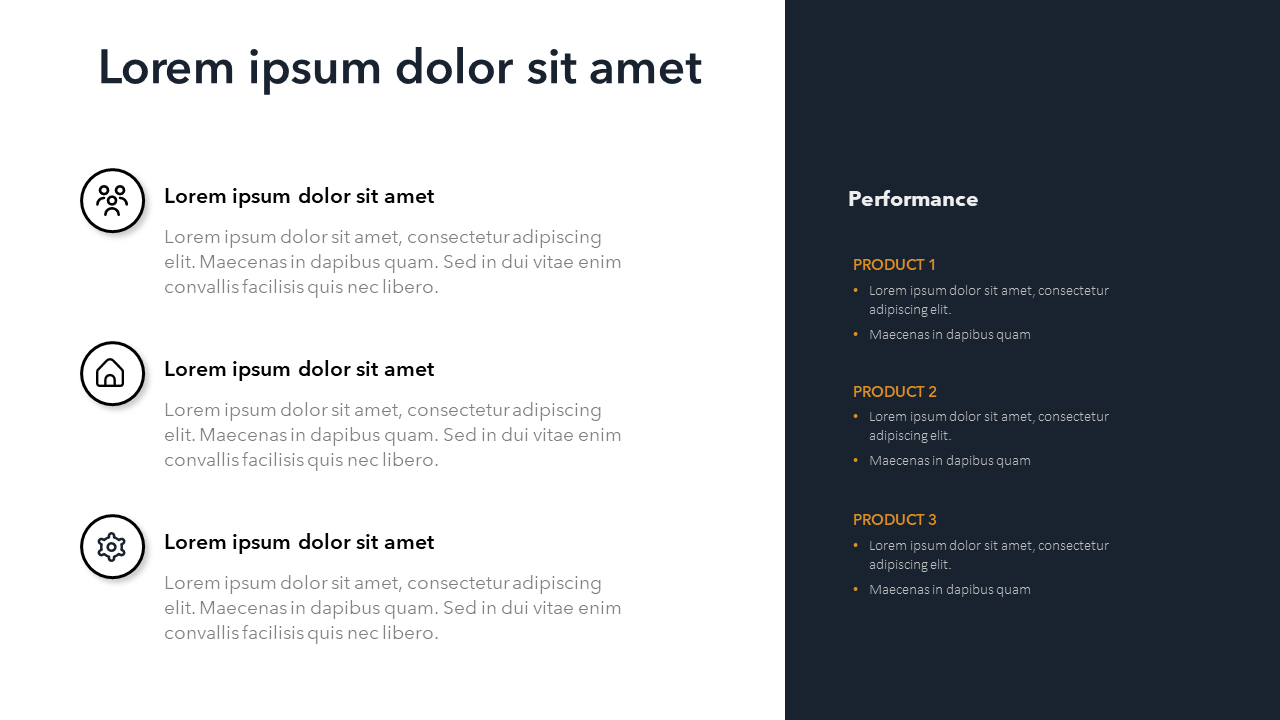Click the heading beside the gear icon
1280x720 pixels.
coord(299,542)
